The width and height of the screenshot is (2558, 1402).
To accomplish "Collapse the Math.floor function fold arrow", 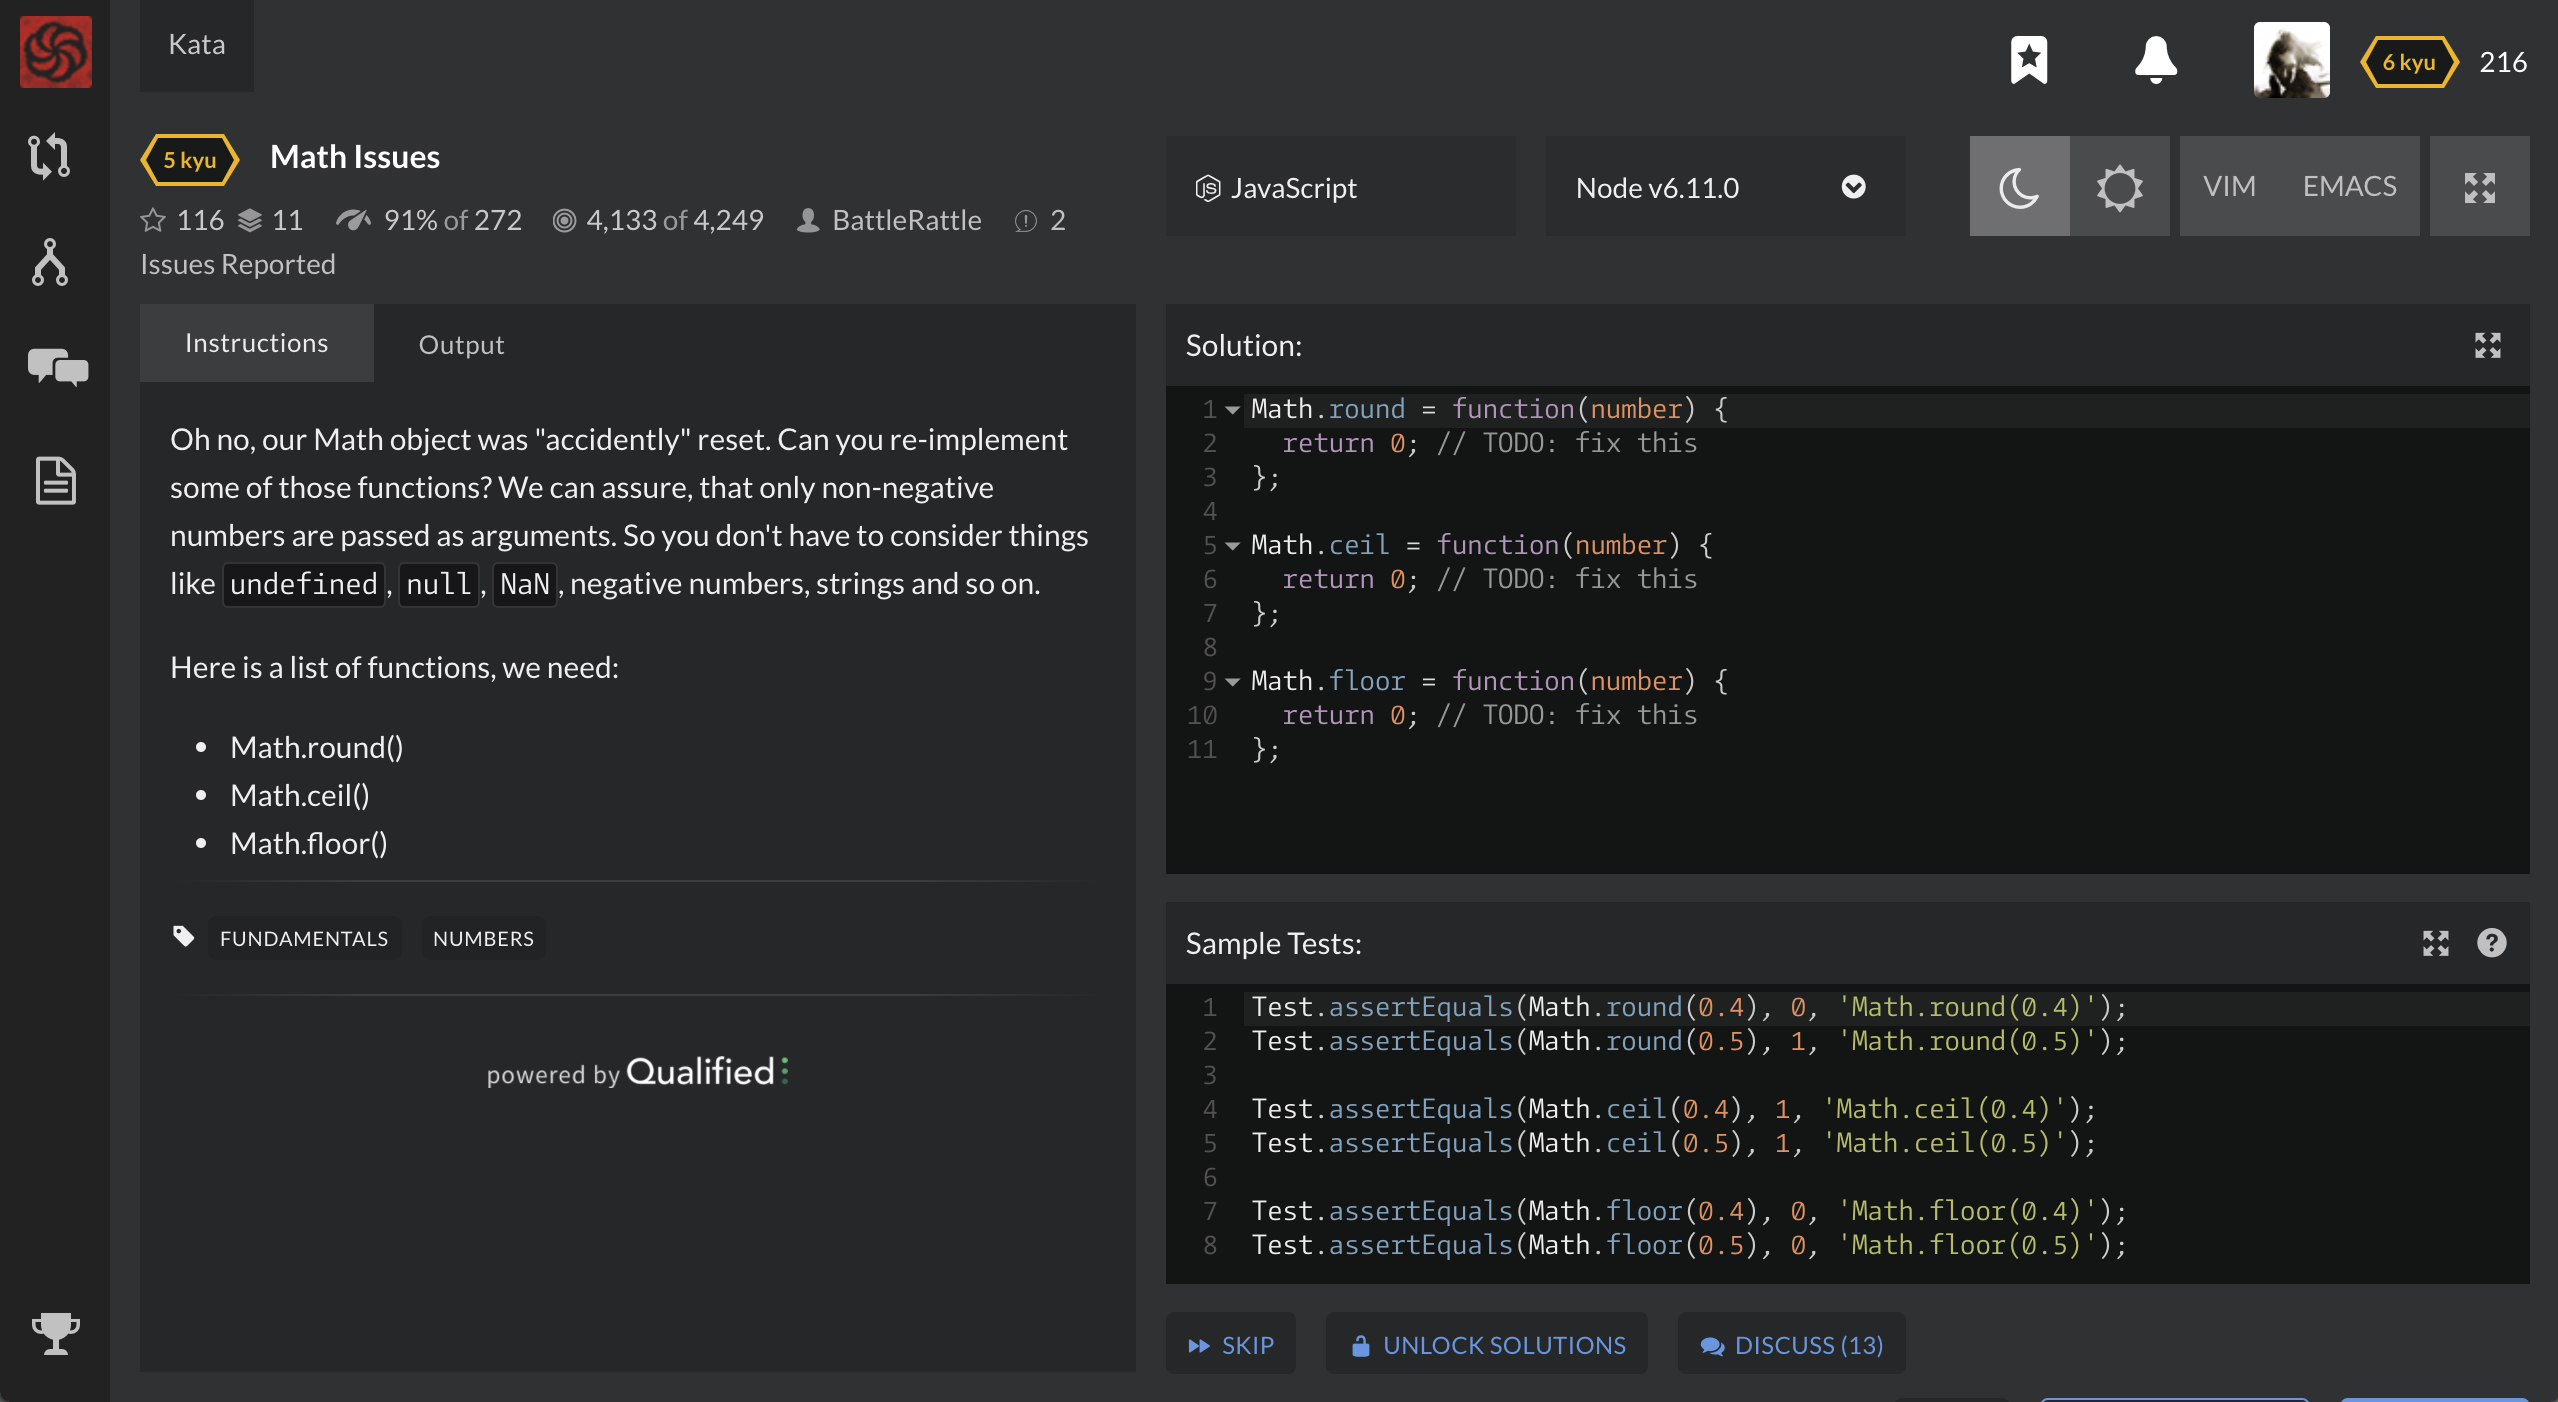I will coord(1232,682).
